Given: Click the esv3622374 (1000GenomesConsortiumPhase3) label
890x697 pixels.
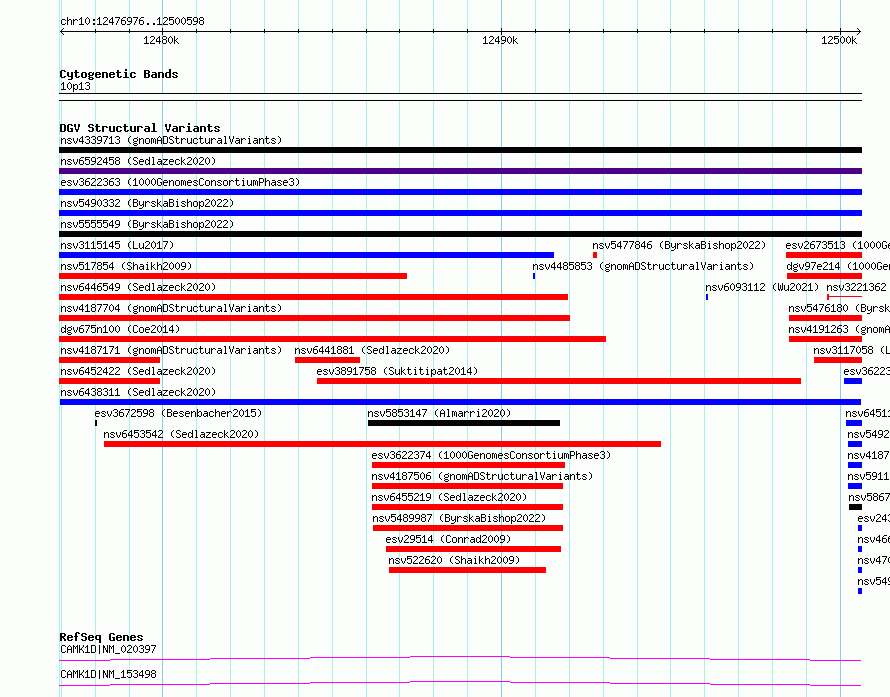Looking at the screenshot, I should (x=491, y=455).
